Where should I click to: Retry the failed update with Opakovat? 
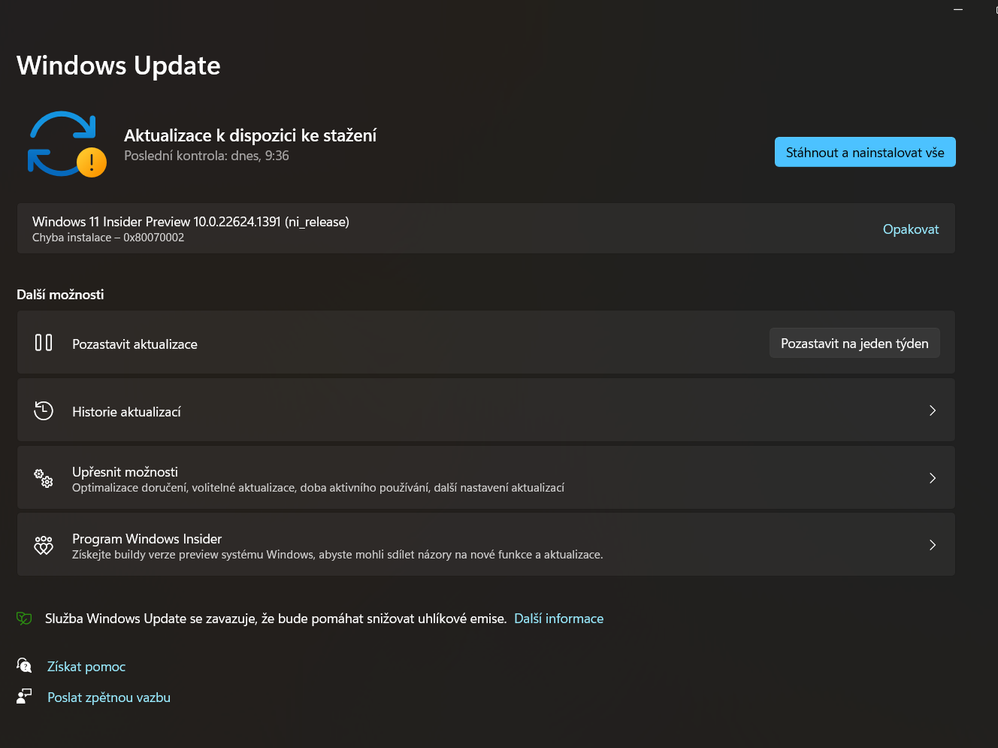[x=910, y=229]
